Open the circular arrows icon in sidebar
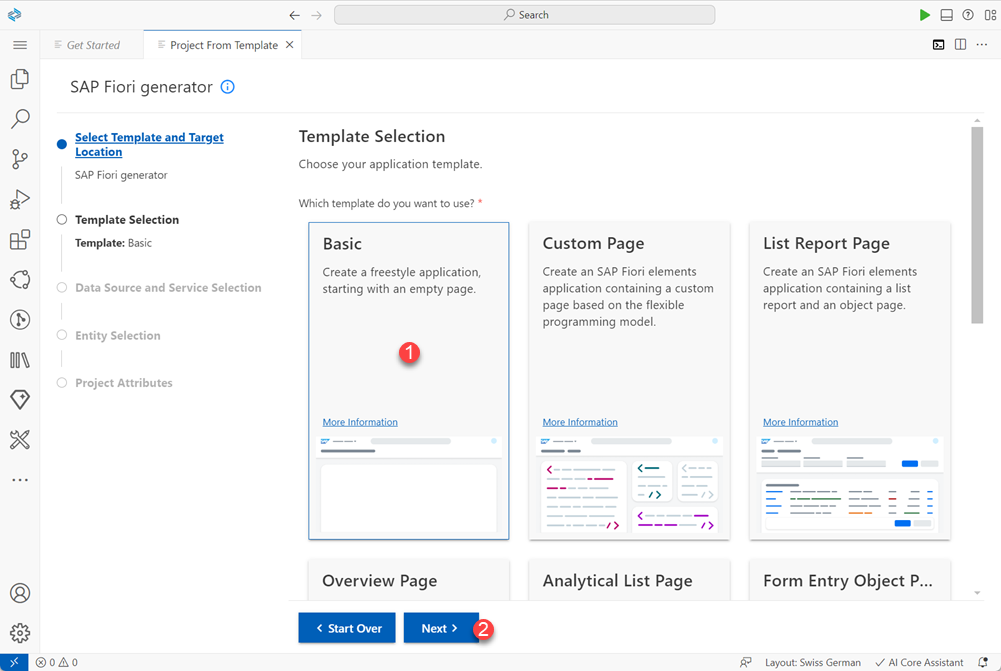Screen dimensions: 1001x671 (x=20, y=280)
